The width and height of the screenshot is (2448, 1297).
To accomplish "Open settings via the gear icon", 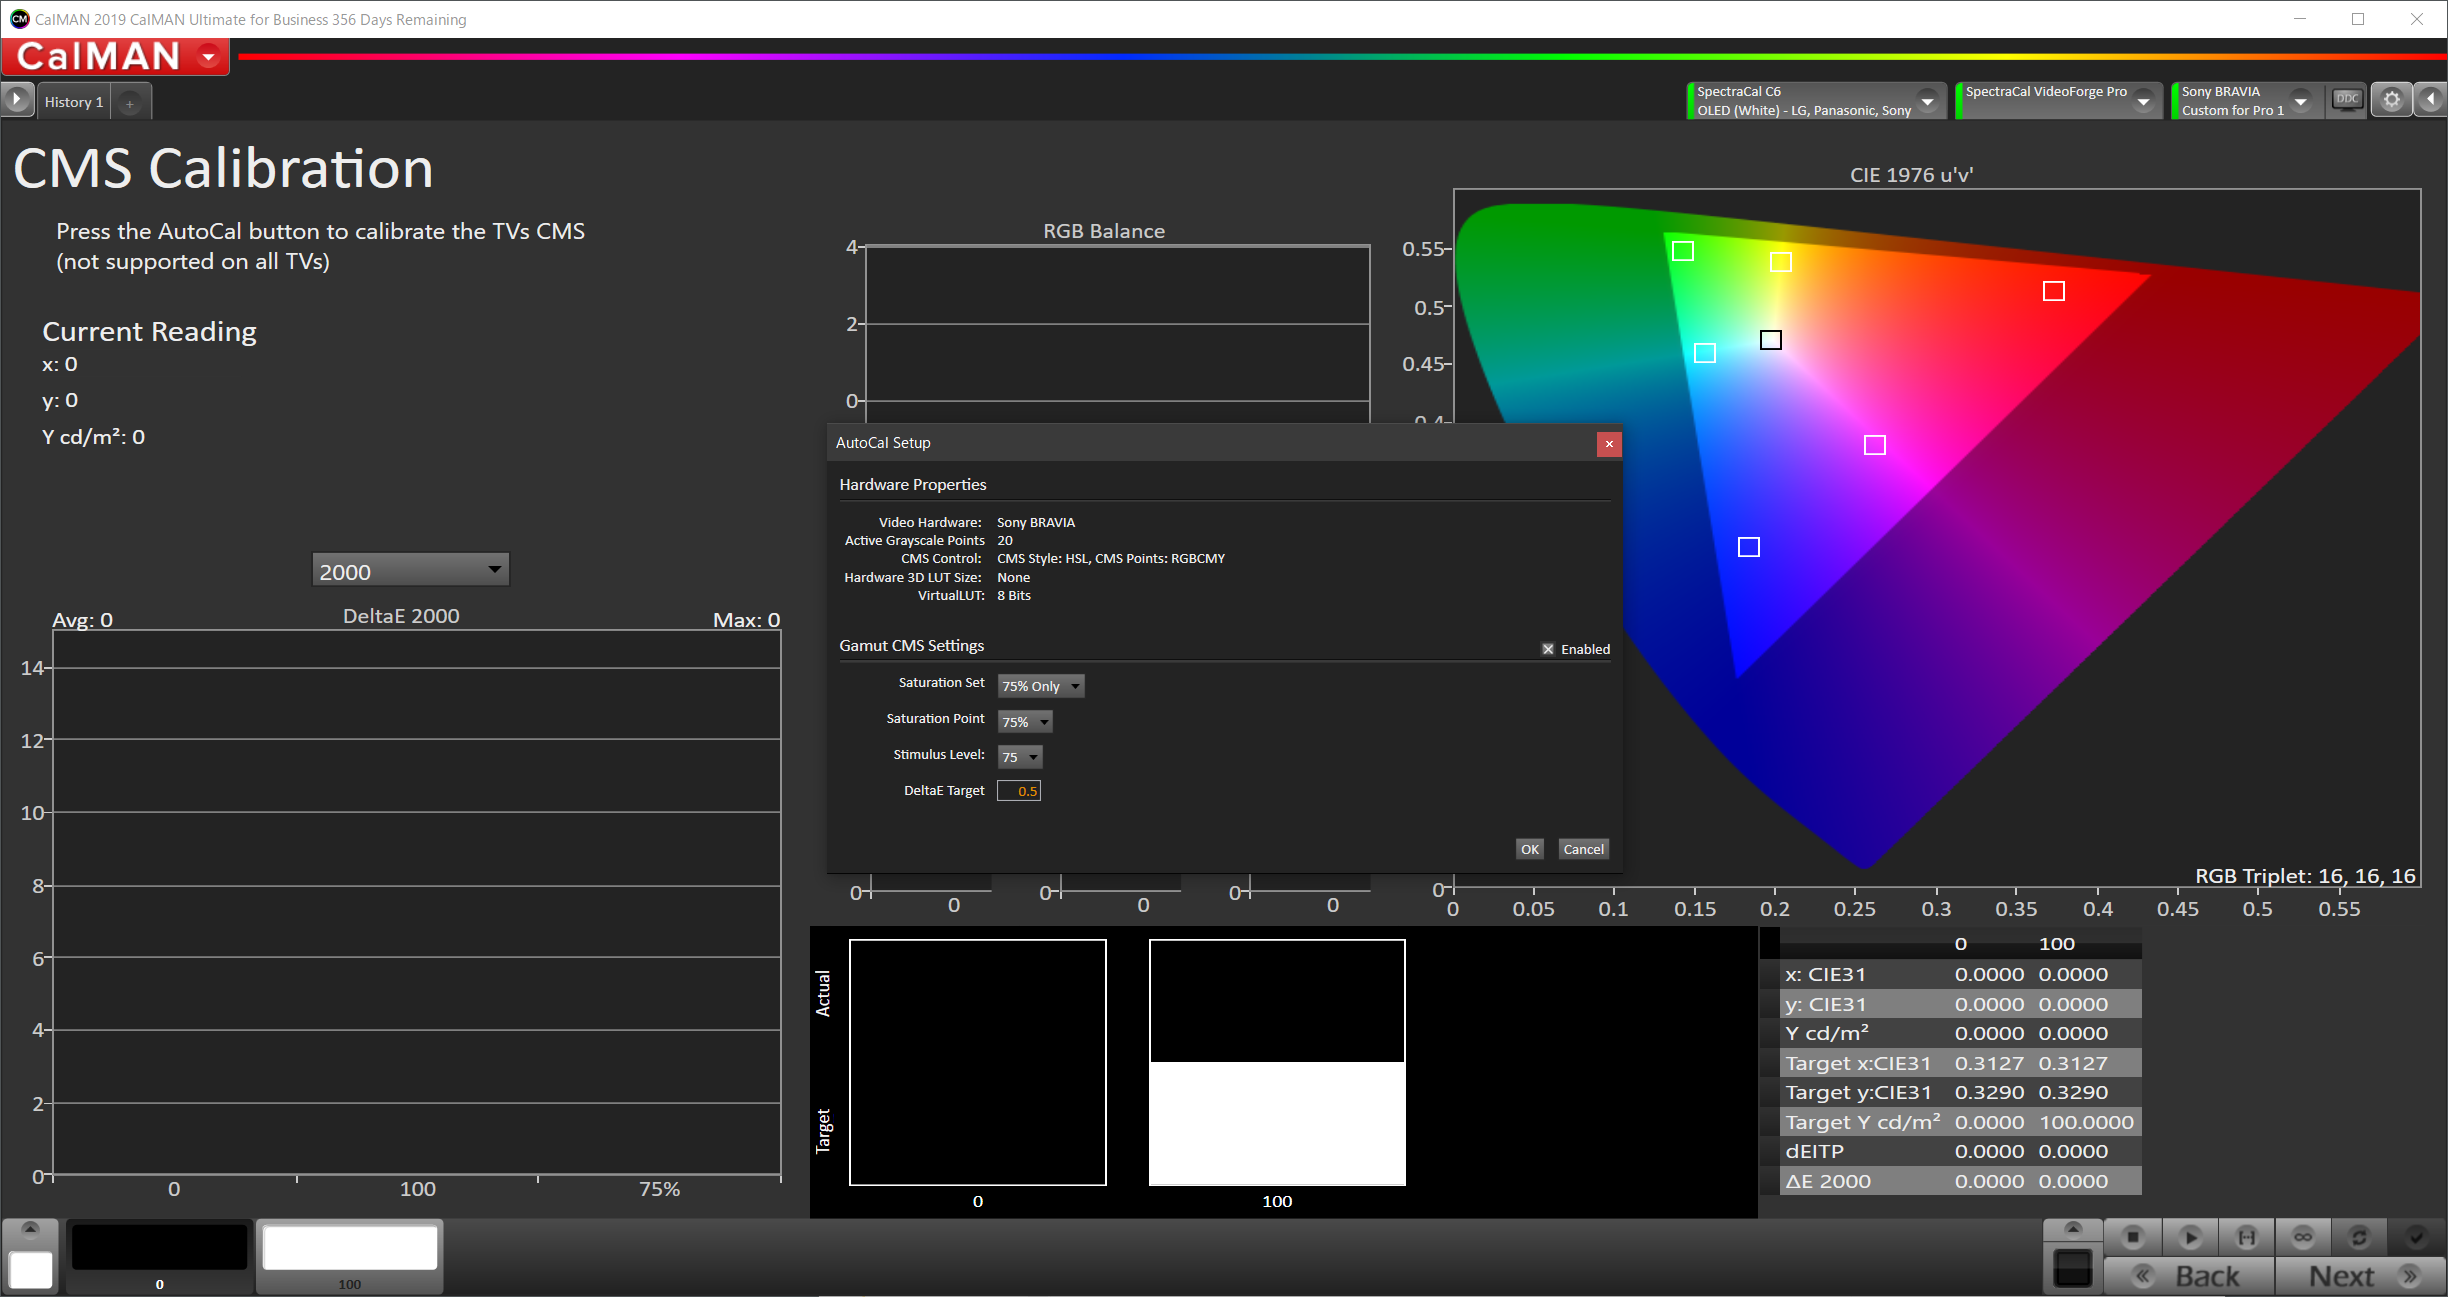I will pos(2391,100).
